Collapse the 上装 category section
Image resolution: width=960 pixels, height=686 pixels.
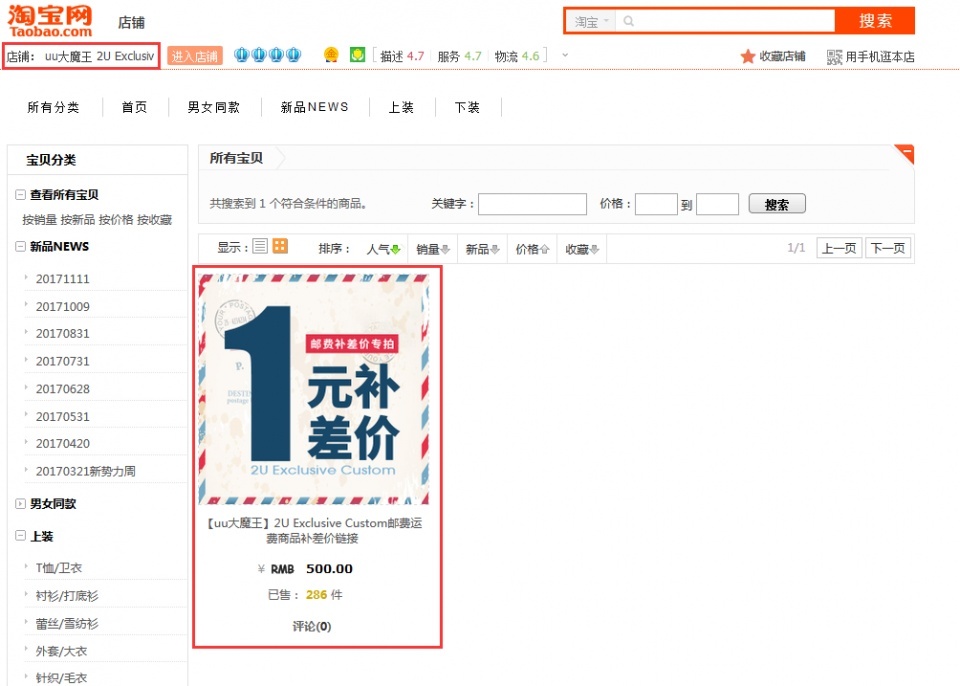[x=21, y=536]
